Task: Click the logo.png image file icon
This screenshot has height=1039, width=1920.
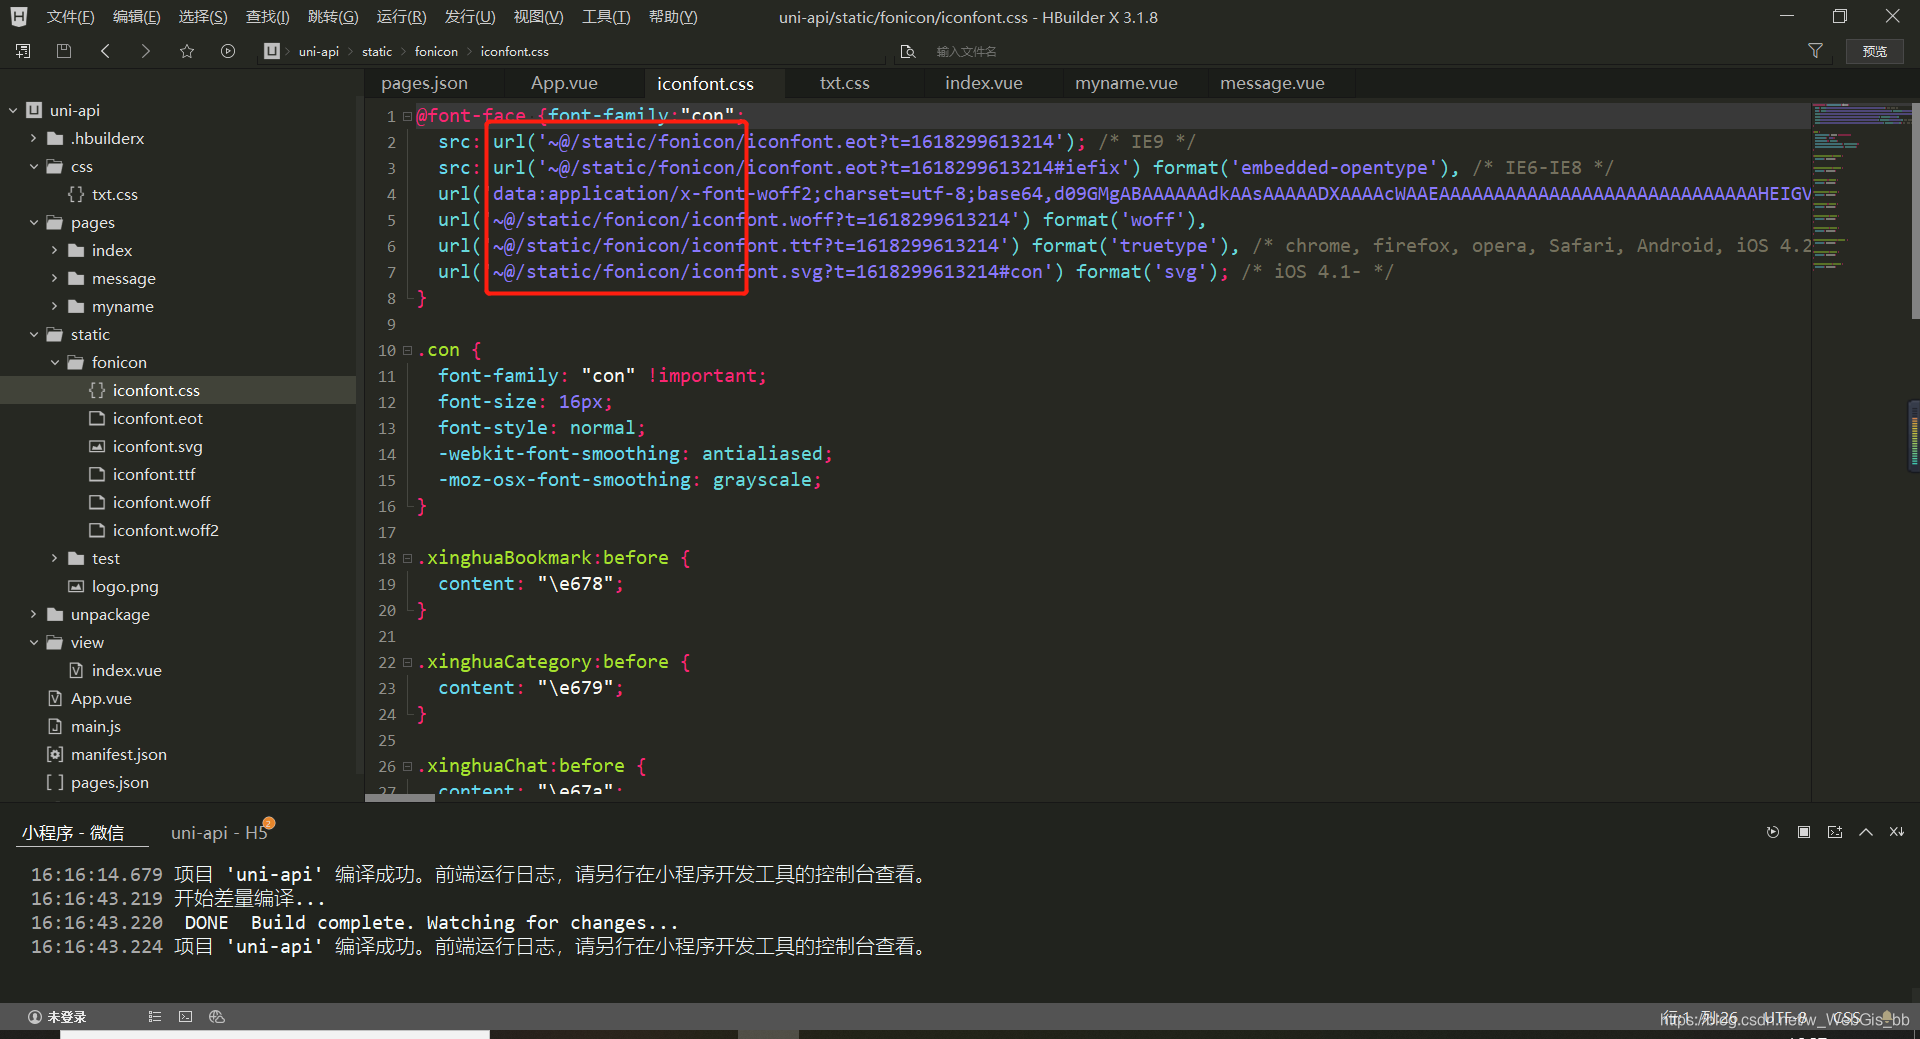Action: point(76,586)
